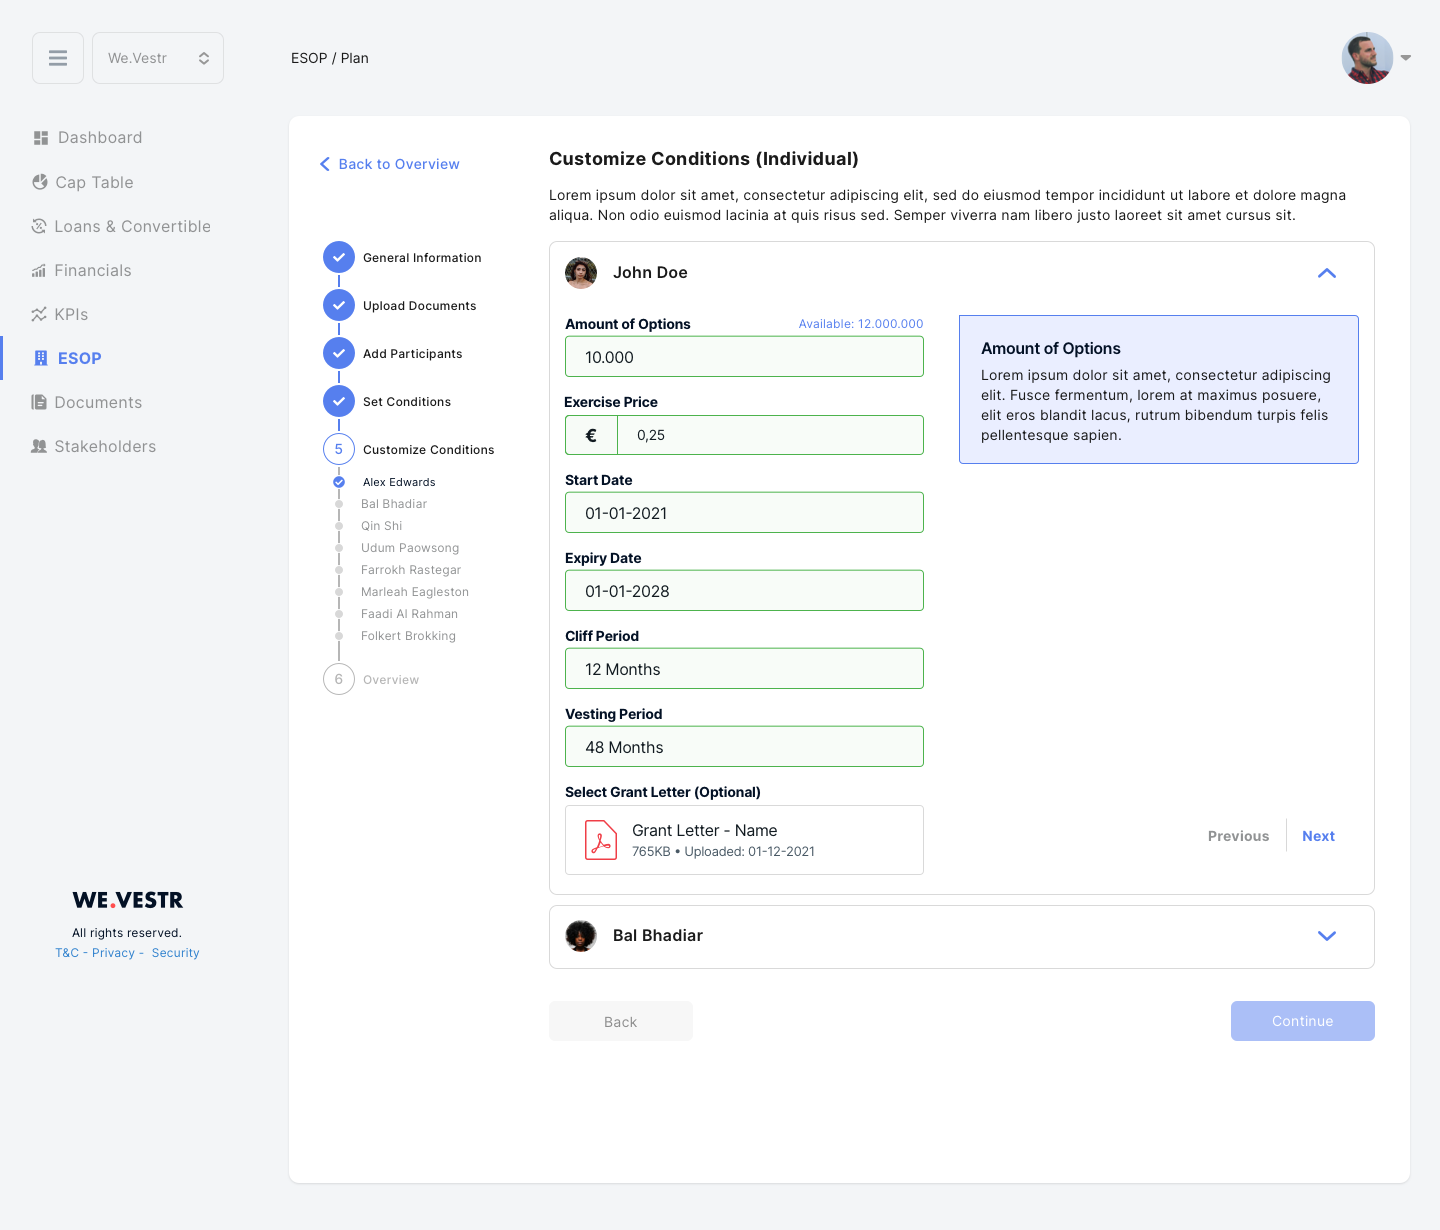Click the step 6 Overview circle
The width and height of the screenshot is (1440, 1230).
(339, 679)
